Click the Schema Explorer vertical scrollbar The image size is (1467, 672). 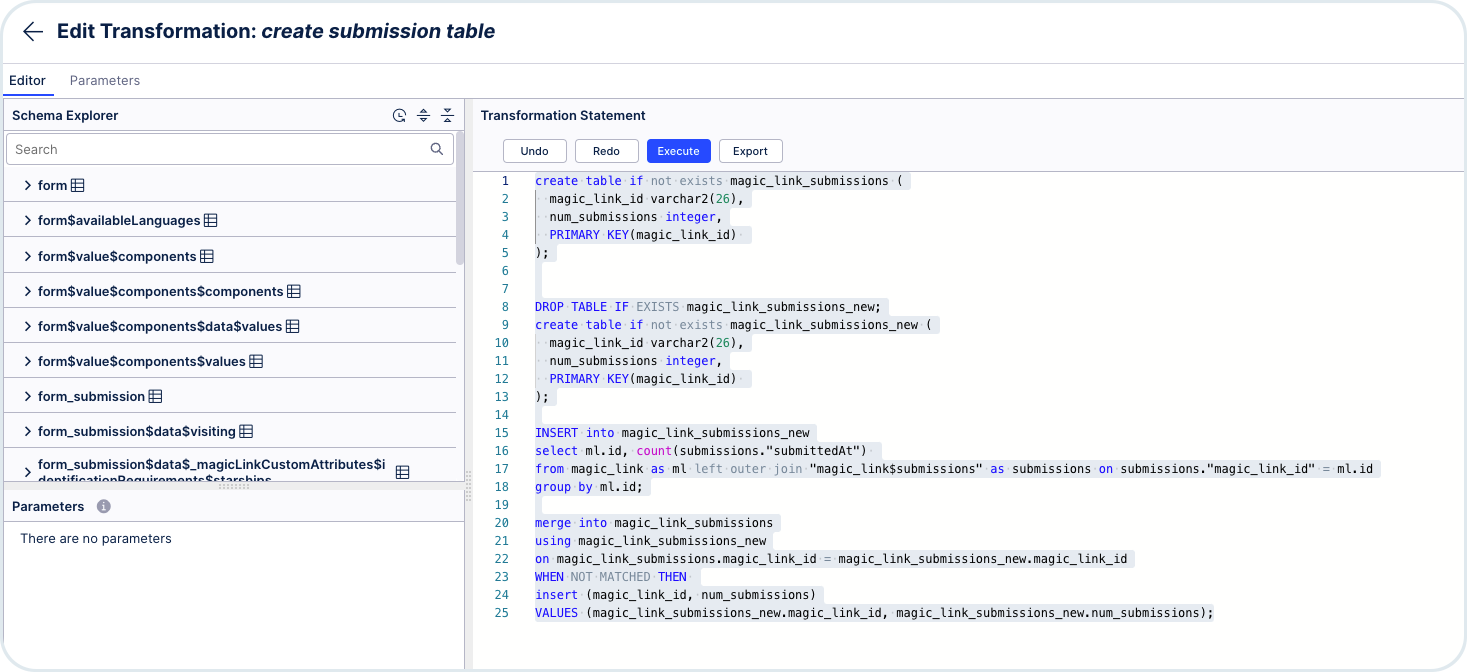(x=460, y=200)
